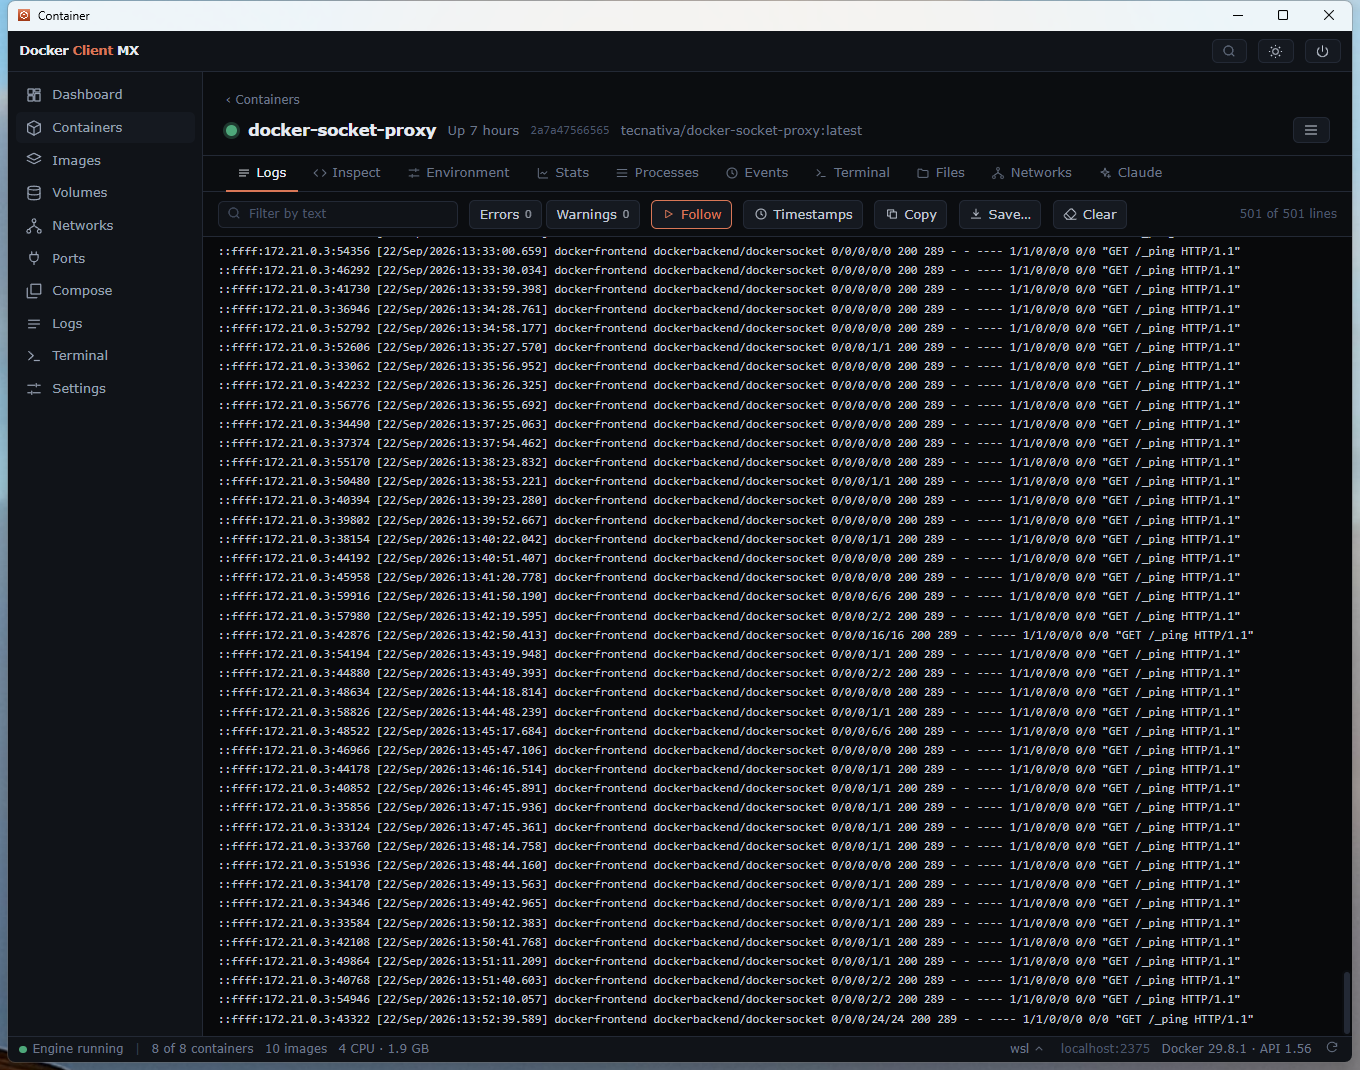Click the sidebar Logs lines icon
Image resolution: width=1360 pixels, height=1070 pixels.
34,323
